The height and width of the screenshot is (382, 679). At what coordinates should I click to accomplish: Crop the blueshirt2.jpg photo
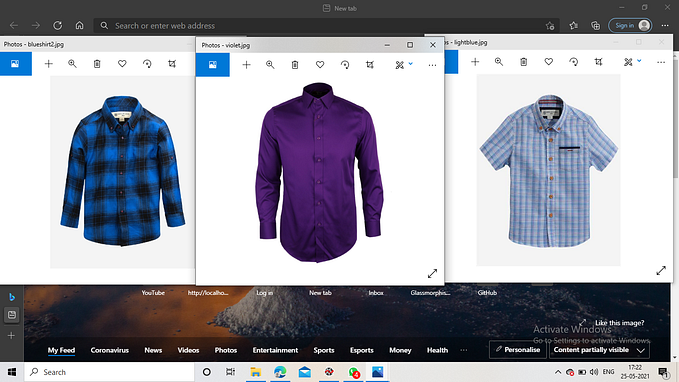[x=172, y=64]
